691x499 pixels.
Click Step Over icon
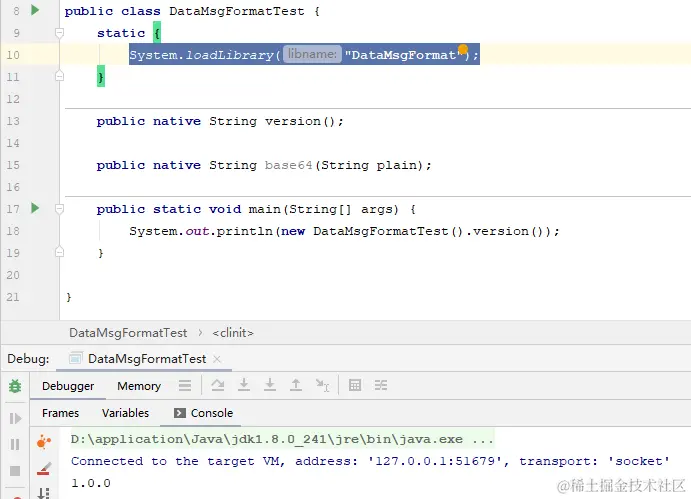coord(217,386)
